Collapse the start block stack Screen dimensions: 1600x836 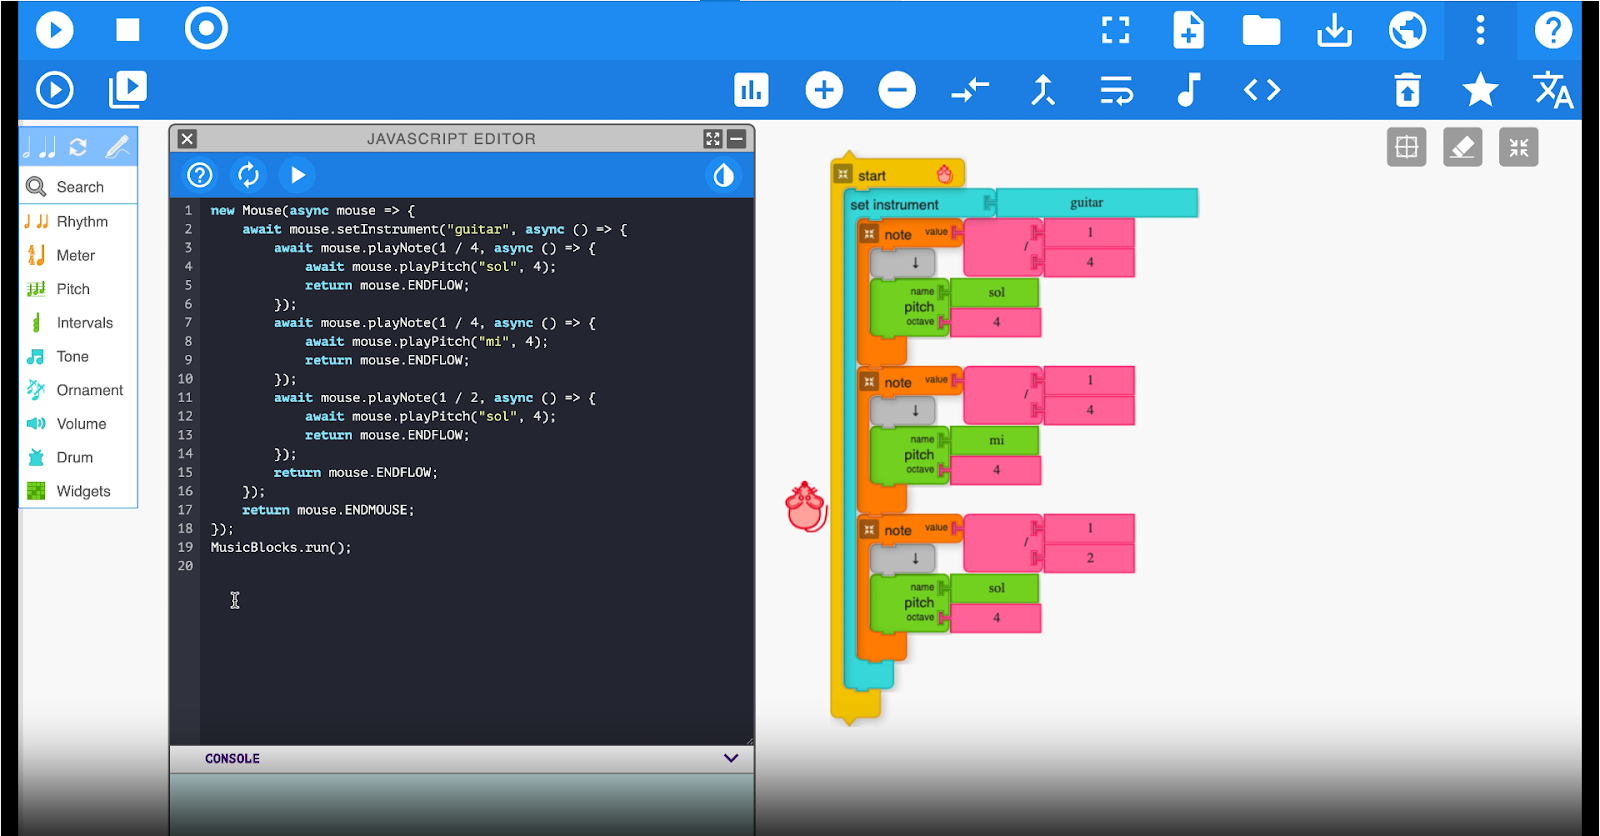pyautogui.click(x=843, y=175)
